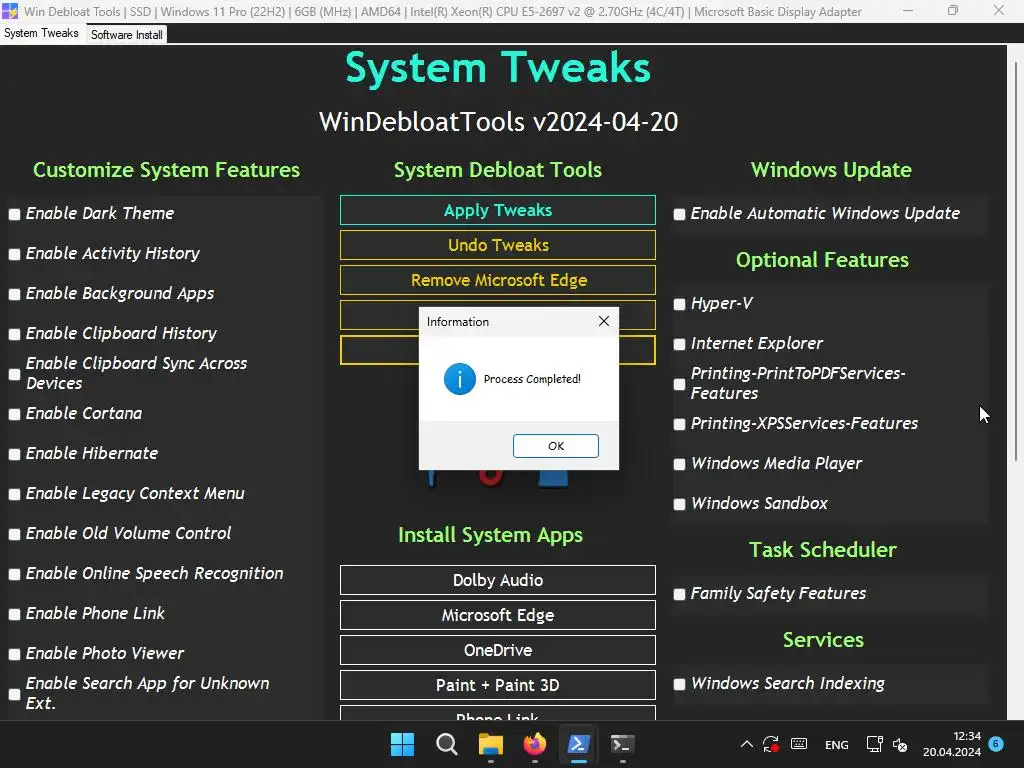Toggle Enable Clipboard History checkbox

(x=14, y=334)
